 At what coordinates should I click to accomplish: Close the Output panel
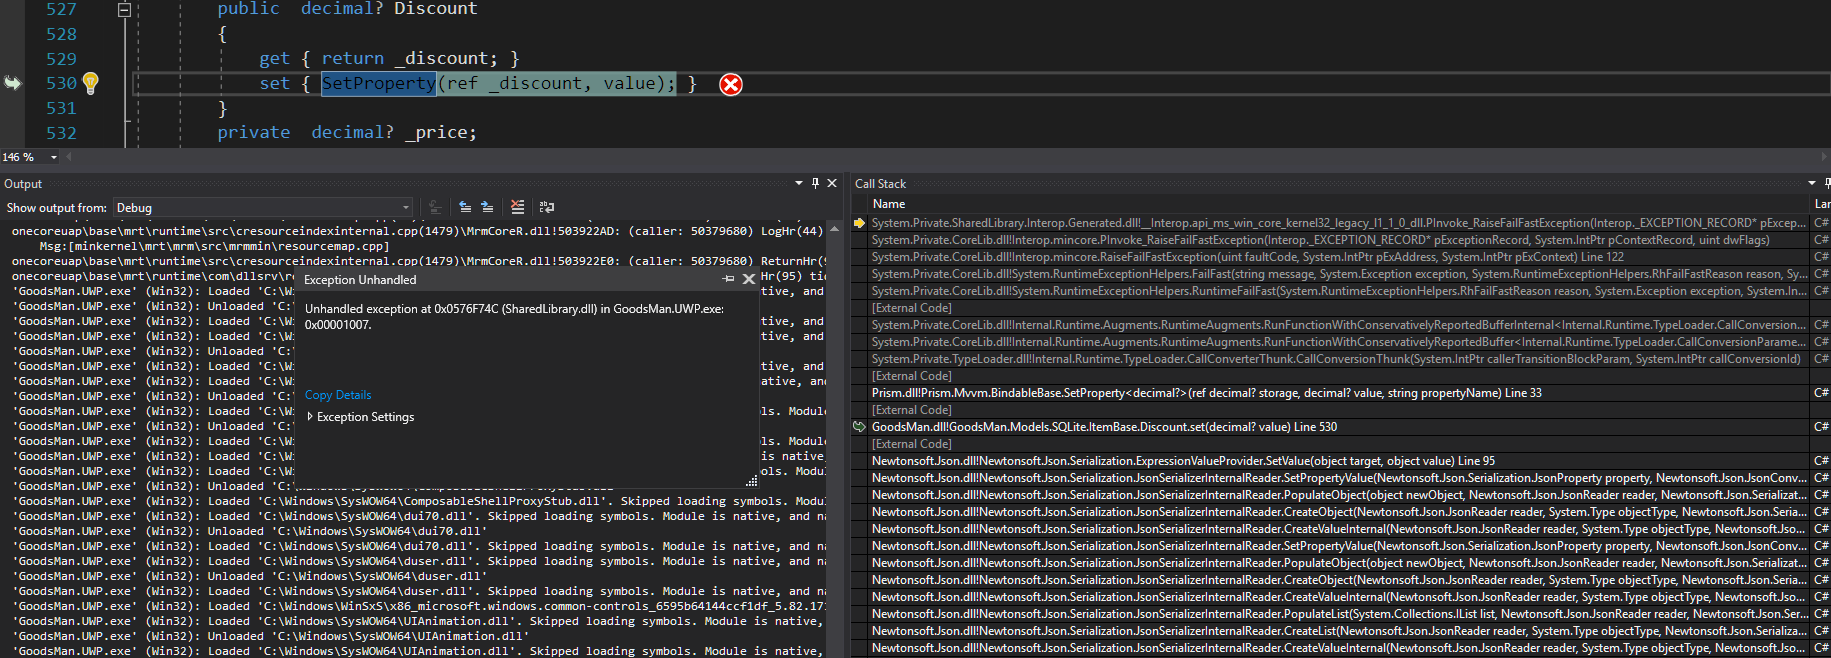point(832,183)
